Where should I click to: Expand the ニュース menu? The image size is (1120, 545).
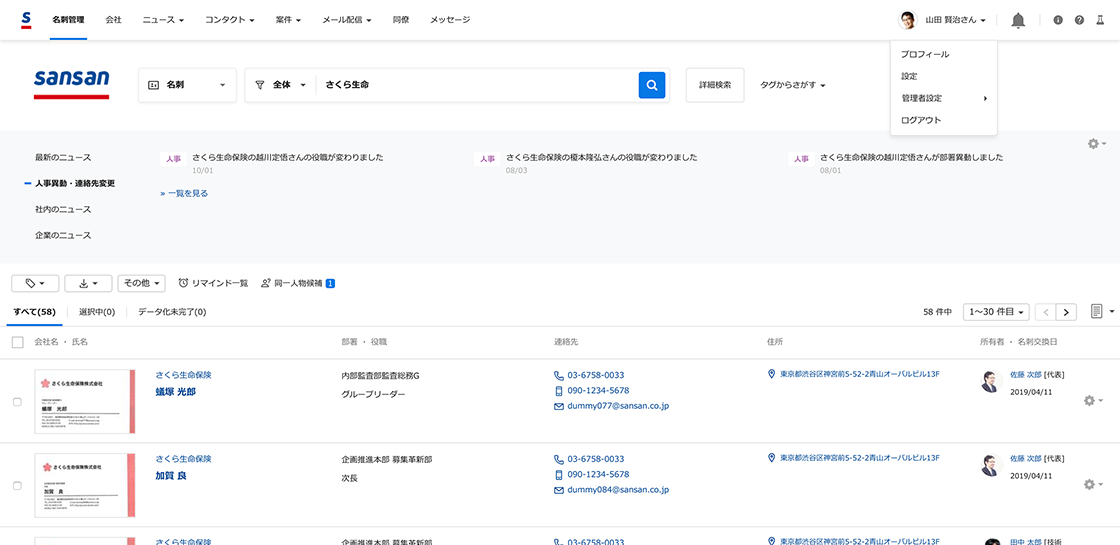pyautogui.click(x=164, y=20)
